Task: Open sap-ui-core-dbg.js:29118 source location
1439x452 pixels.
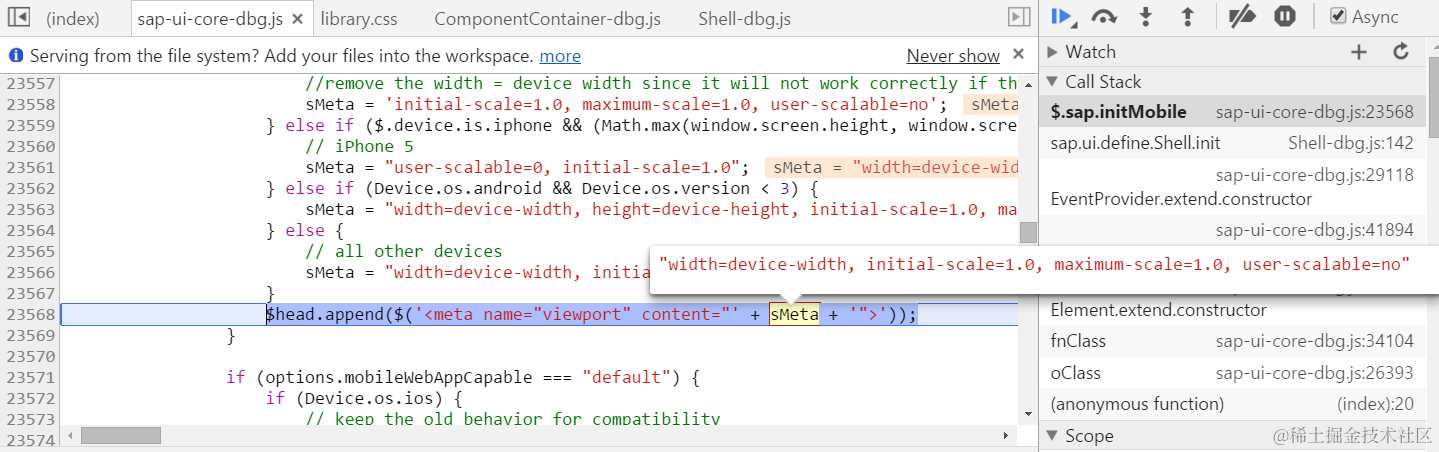Action: (x=1315, y=175)
